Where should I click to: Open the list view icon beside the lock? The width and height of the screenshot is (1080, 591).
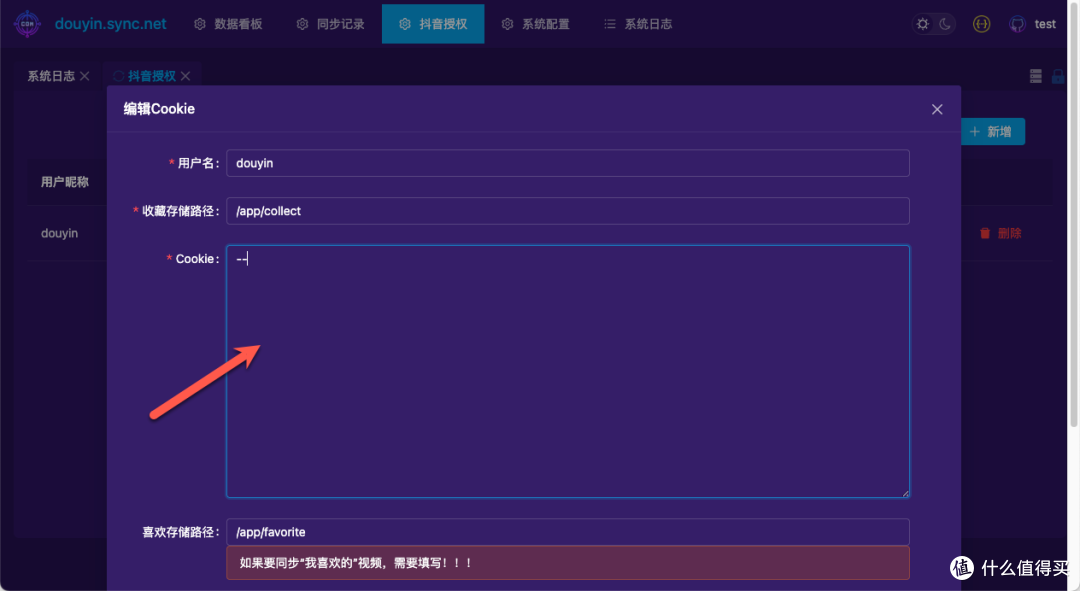(x=1036, y=76)
